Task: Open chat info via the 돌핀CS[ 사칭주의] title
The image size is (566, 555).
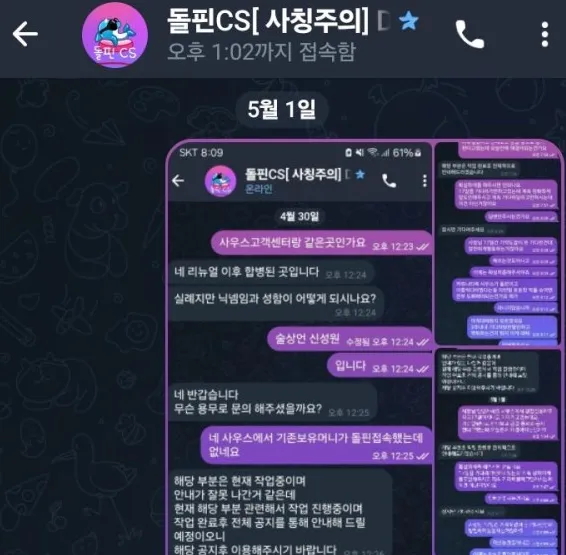Action: 267,21
